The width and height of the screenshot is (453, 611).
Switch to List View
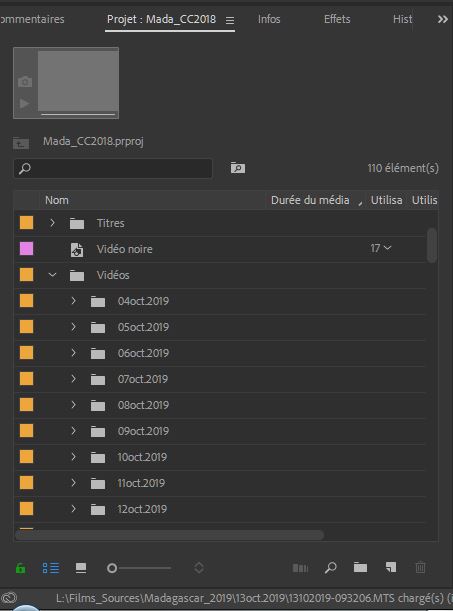coord(51,568)
